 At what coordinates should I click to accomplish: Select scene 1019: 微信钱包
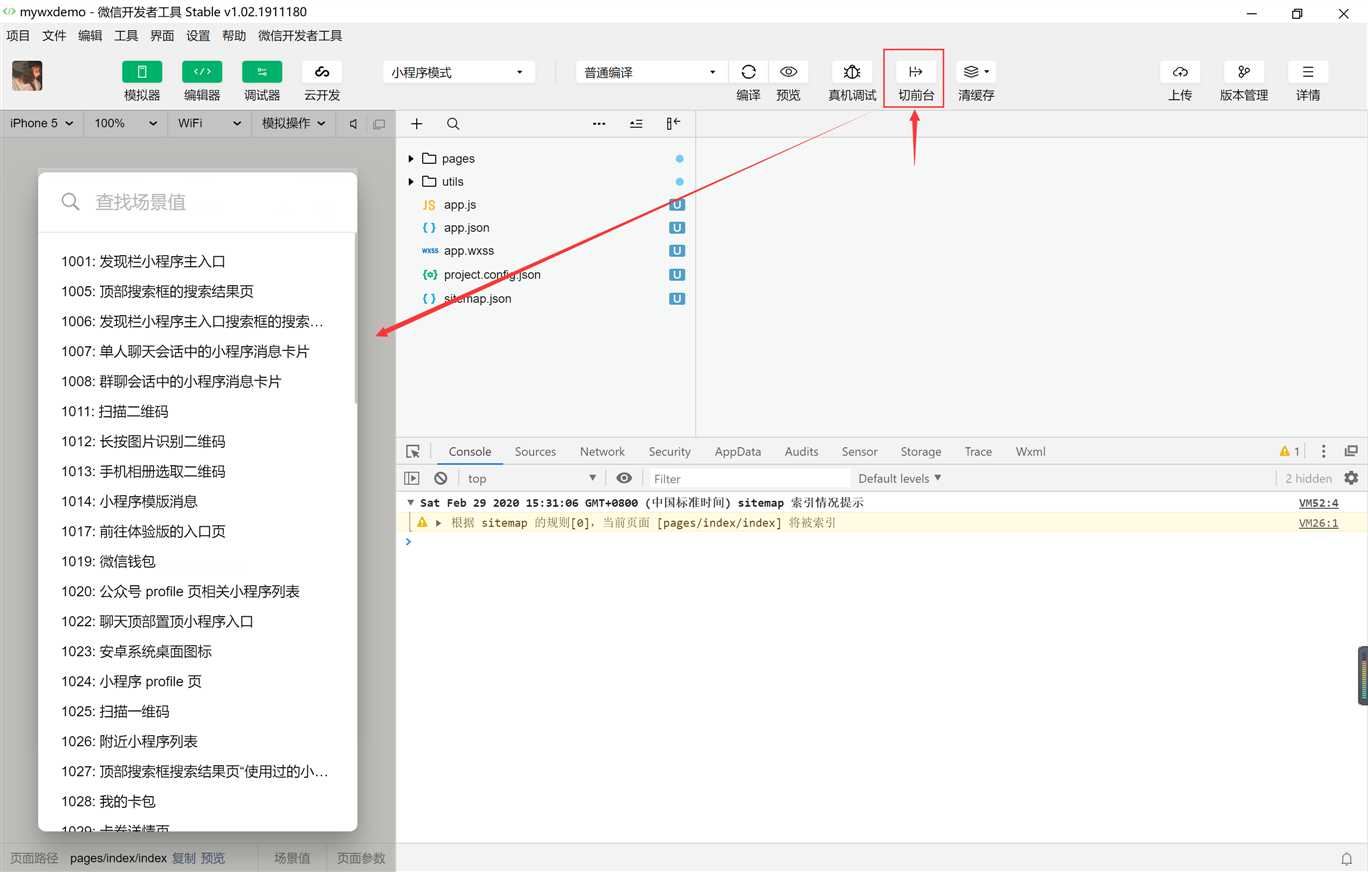108,562
